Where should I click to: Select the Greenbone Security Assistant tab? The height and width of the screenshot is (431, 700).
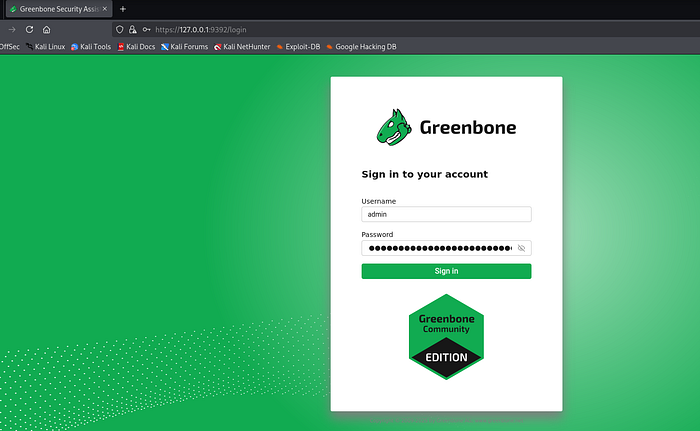(58, 9)
